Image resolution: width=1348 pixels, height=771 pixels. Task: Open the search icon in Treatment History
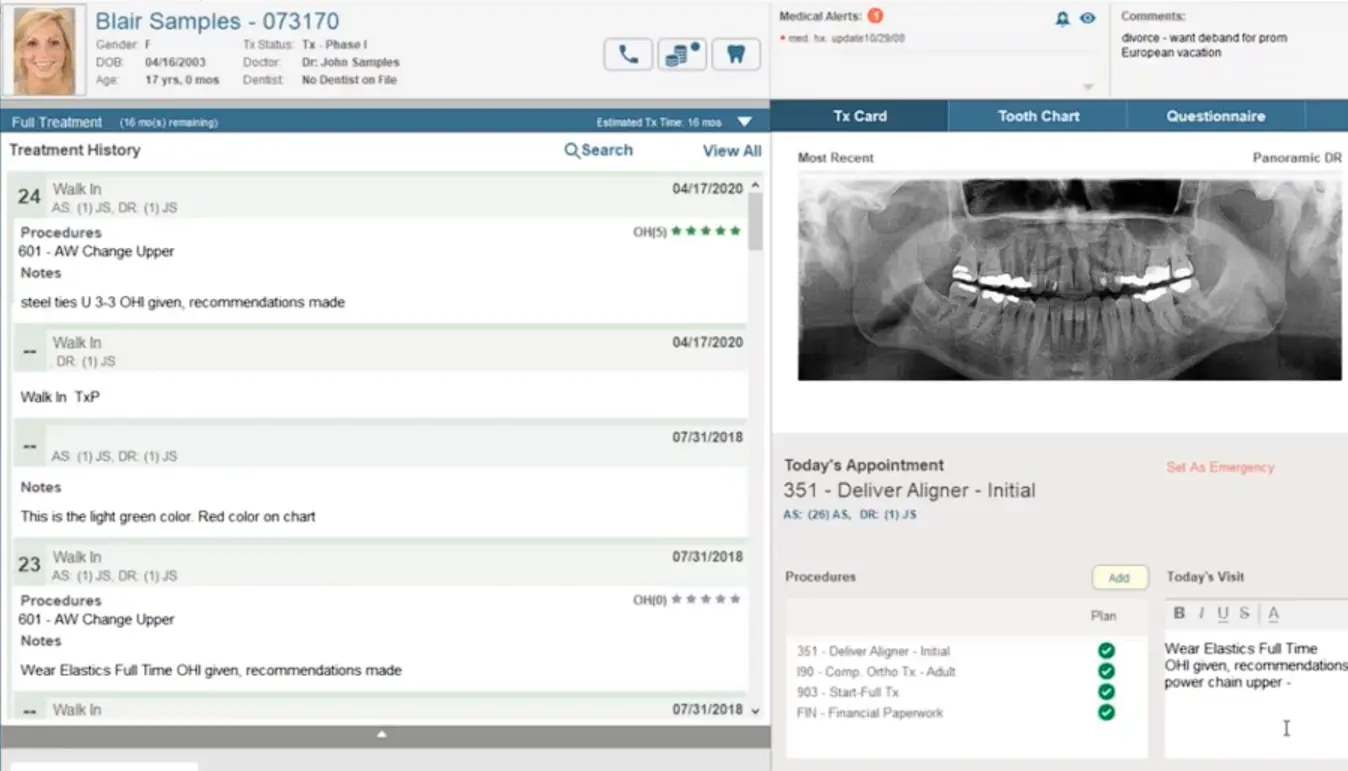571,150
